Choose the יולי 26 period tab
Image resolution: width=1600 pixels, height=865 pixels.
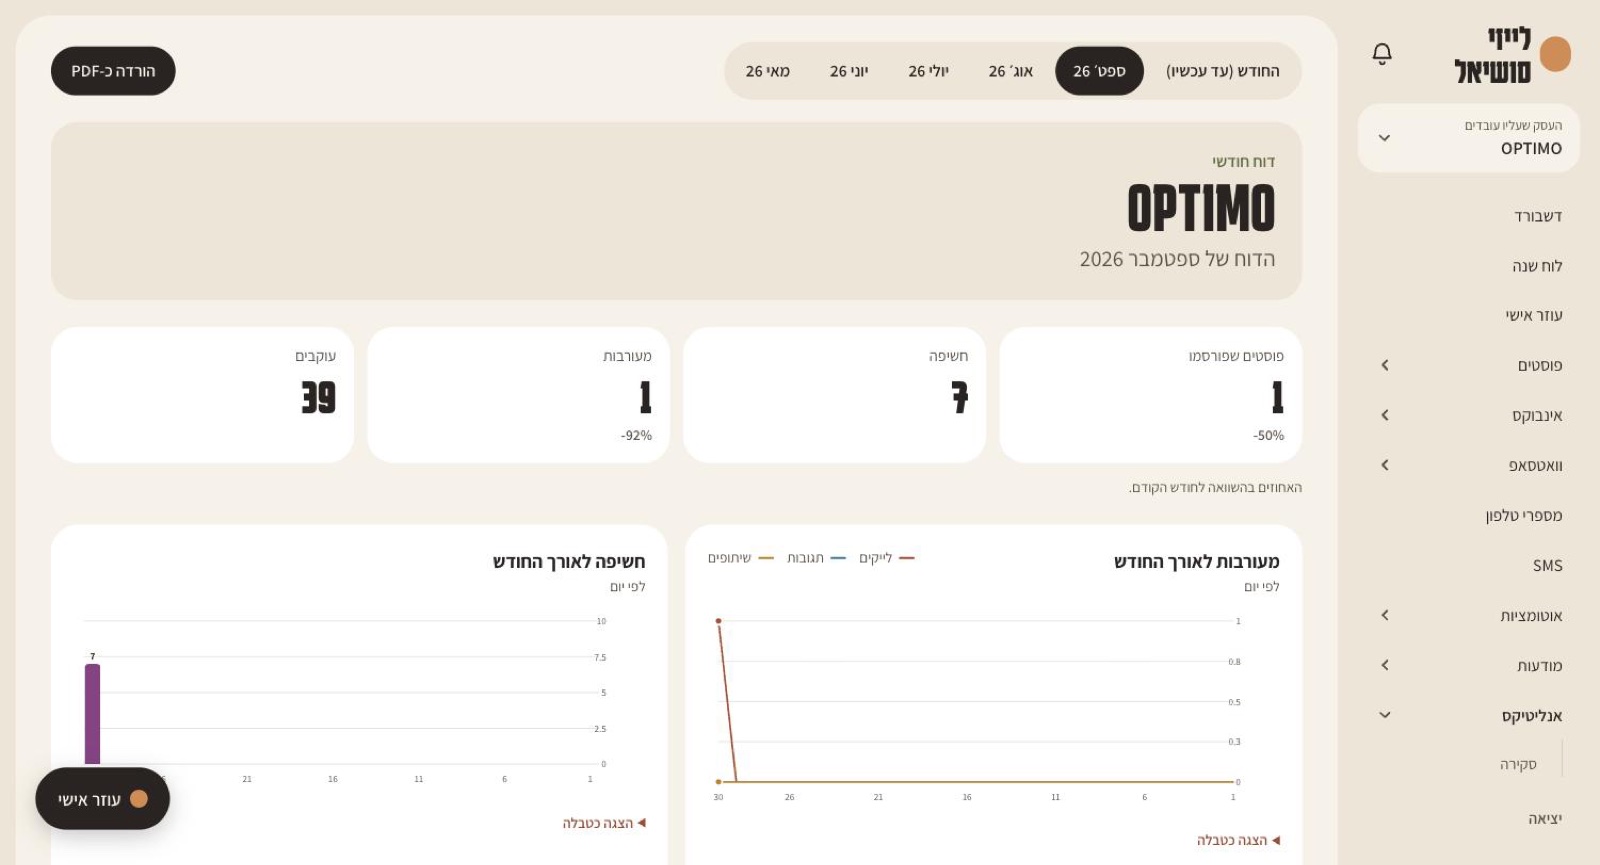pyautogui.click(x=929, y=71)
